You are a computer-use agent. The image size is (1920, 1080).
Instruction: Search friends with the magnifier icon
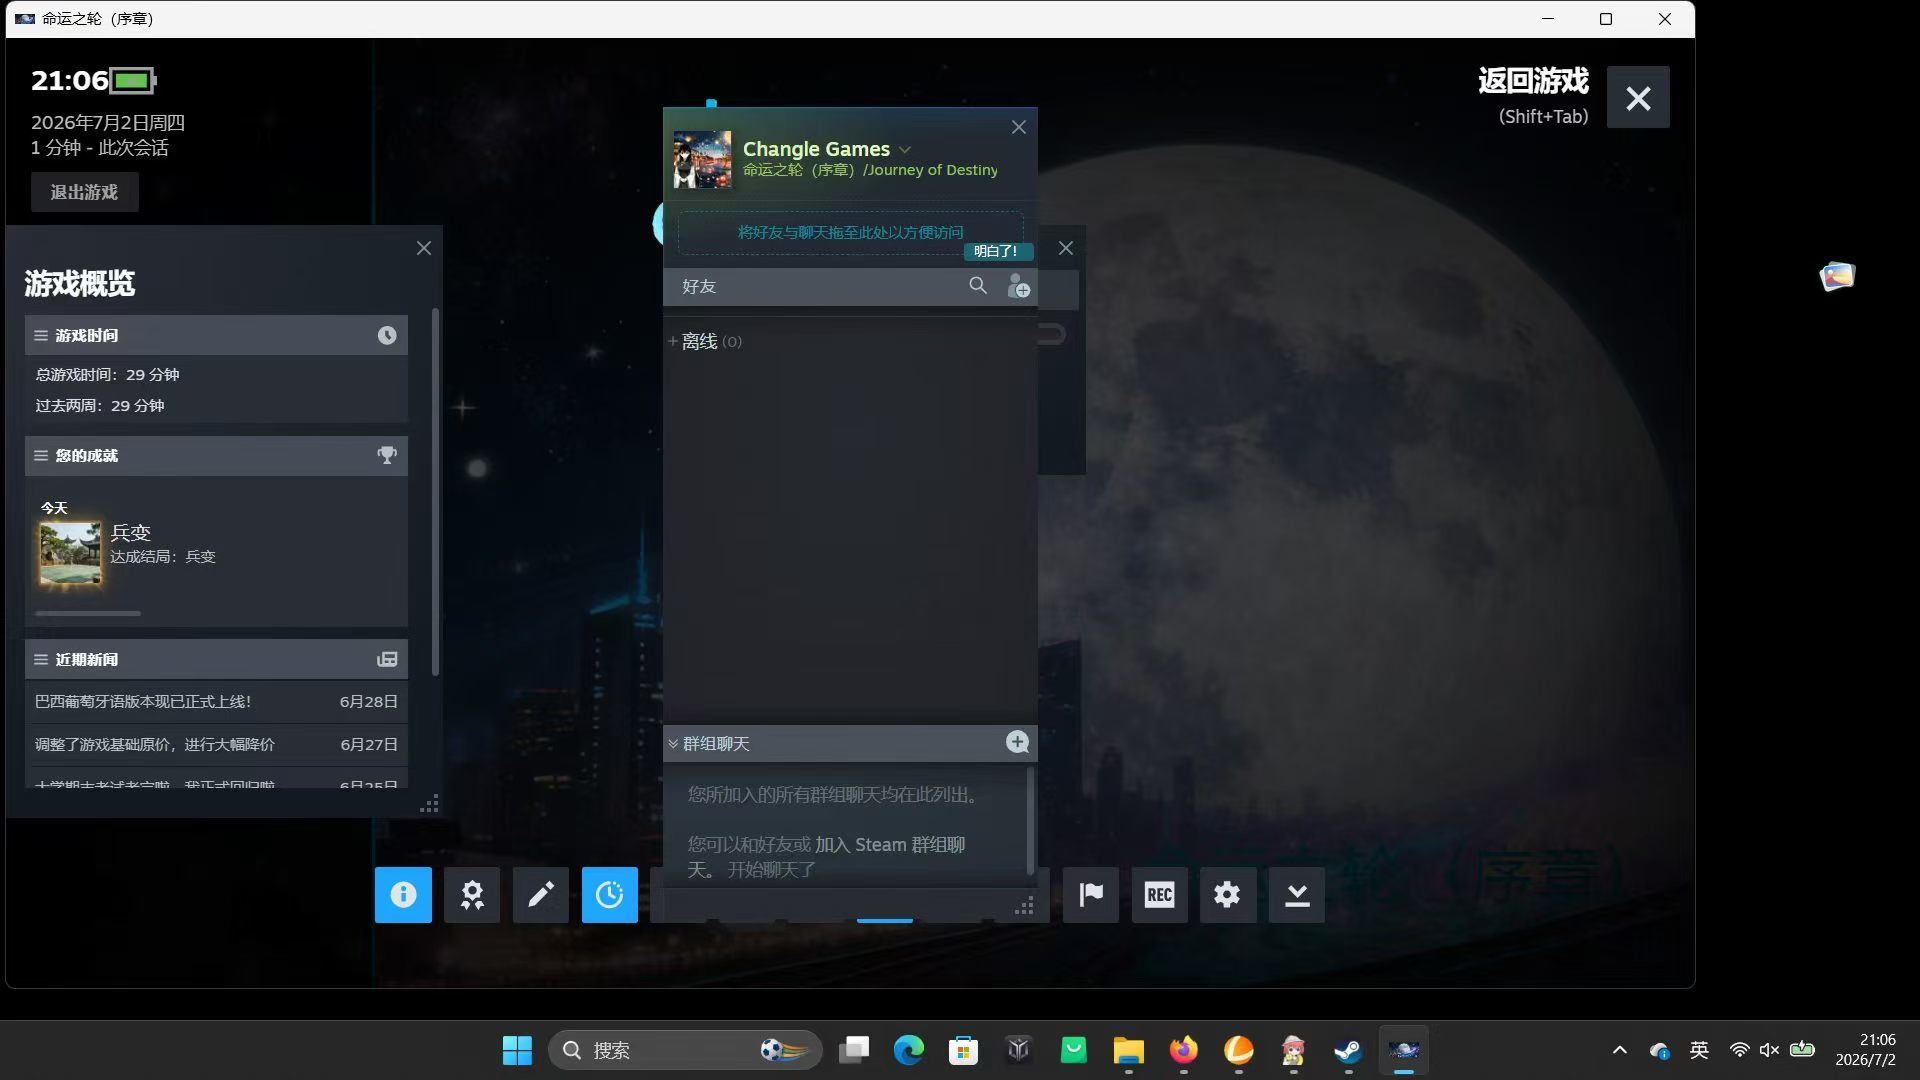(978, 286)
